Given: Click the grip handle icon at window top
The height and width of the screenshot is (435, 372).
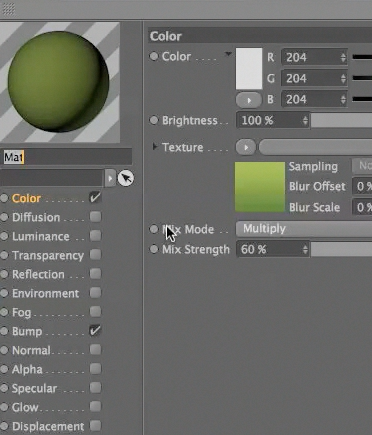Looking at the screenshot, I should tap(8, 9).
